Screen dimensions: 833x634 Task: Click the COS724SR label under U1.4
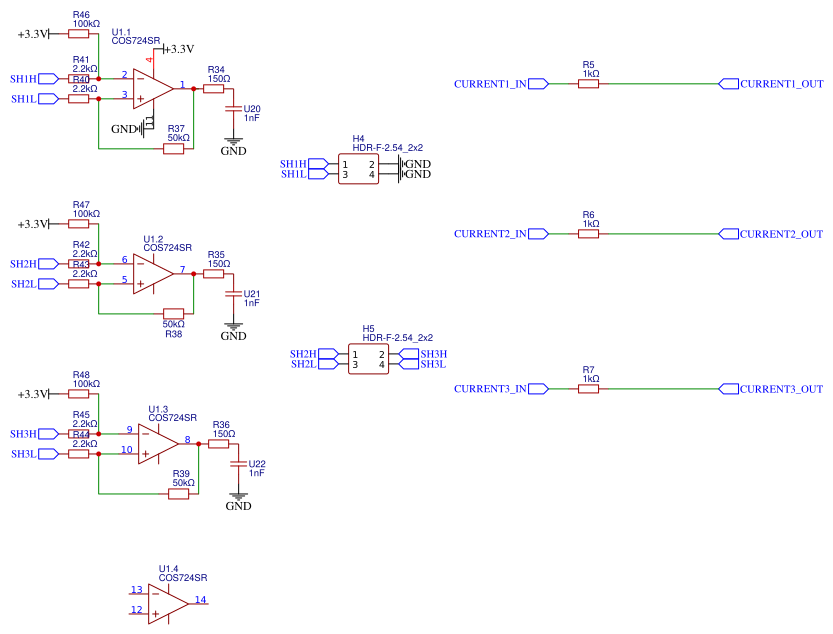(183, 578)
